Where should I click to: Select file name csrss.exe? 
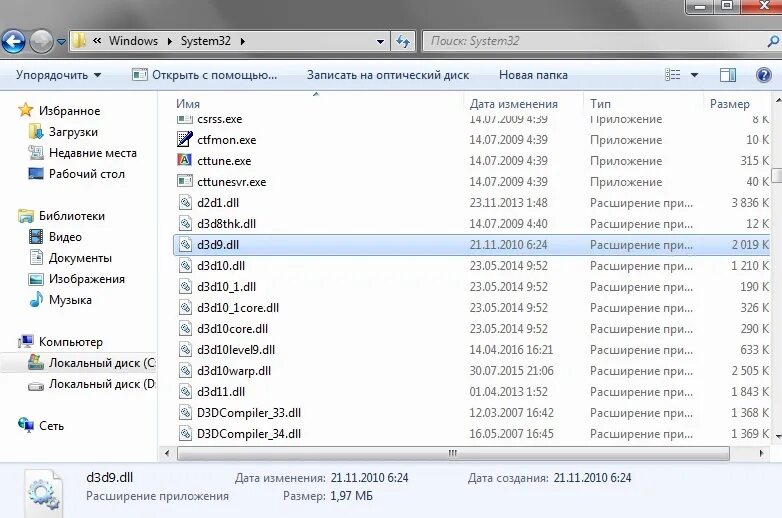(219, 120)
